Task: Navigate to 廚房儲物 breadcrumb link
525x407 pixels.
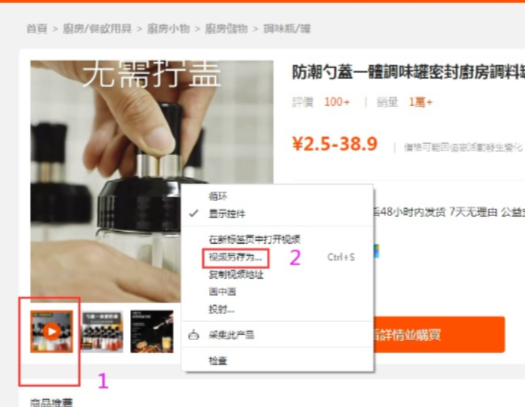Action: 226,29
